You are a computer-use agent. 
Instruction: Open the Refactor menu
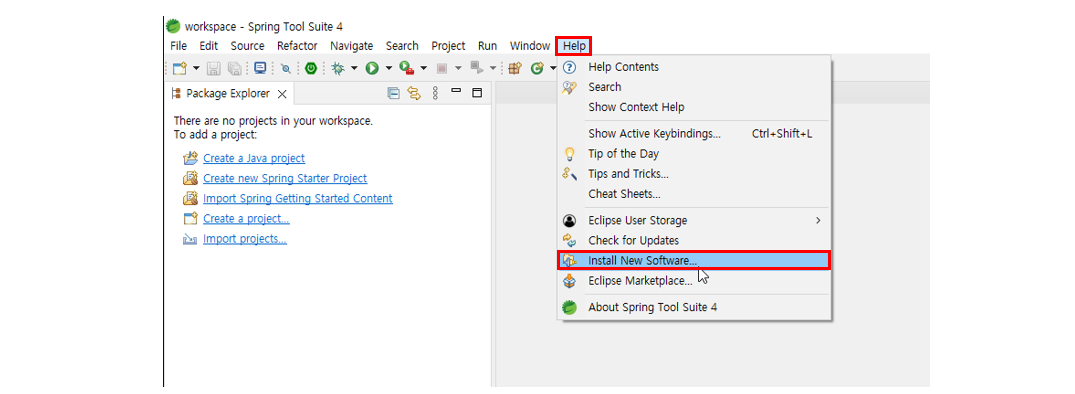click(x=298, y=46)
